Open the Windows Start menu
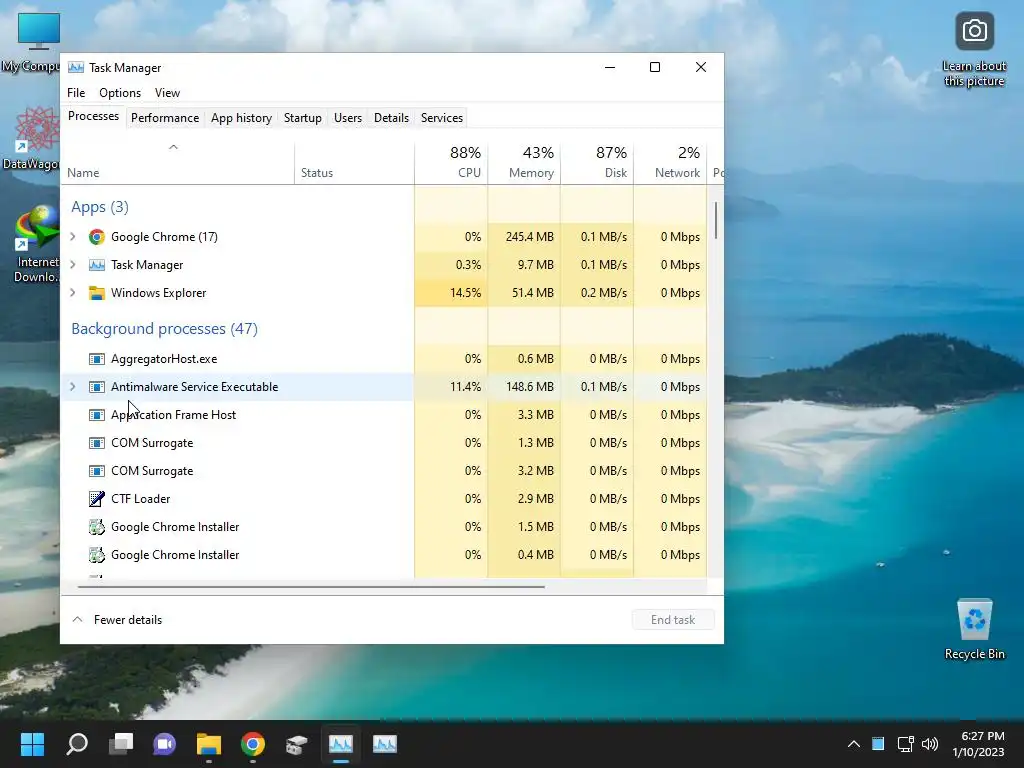 32,744
